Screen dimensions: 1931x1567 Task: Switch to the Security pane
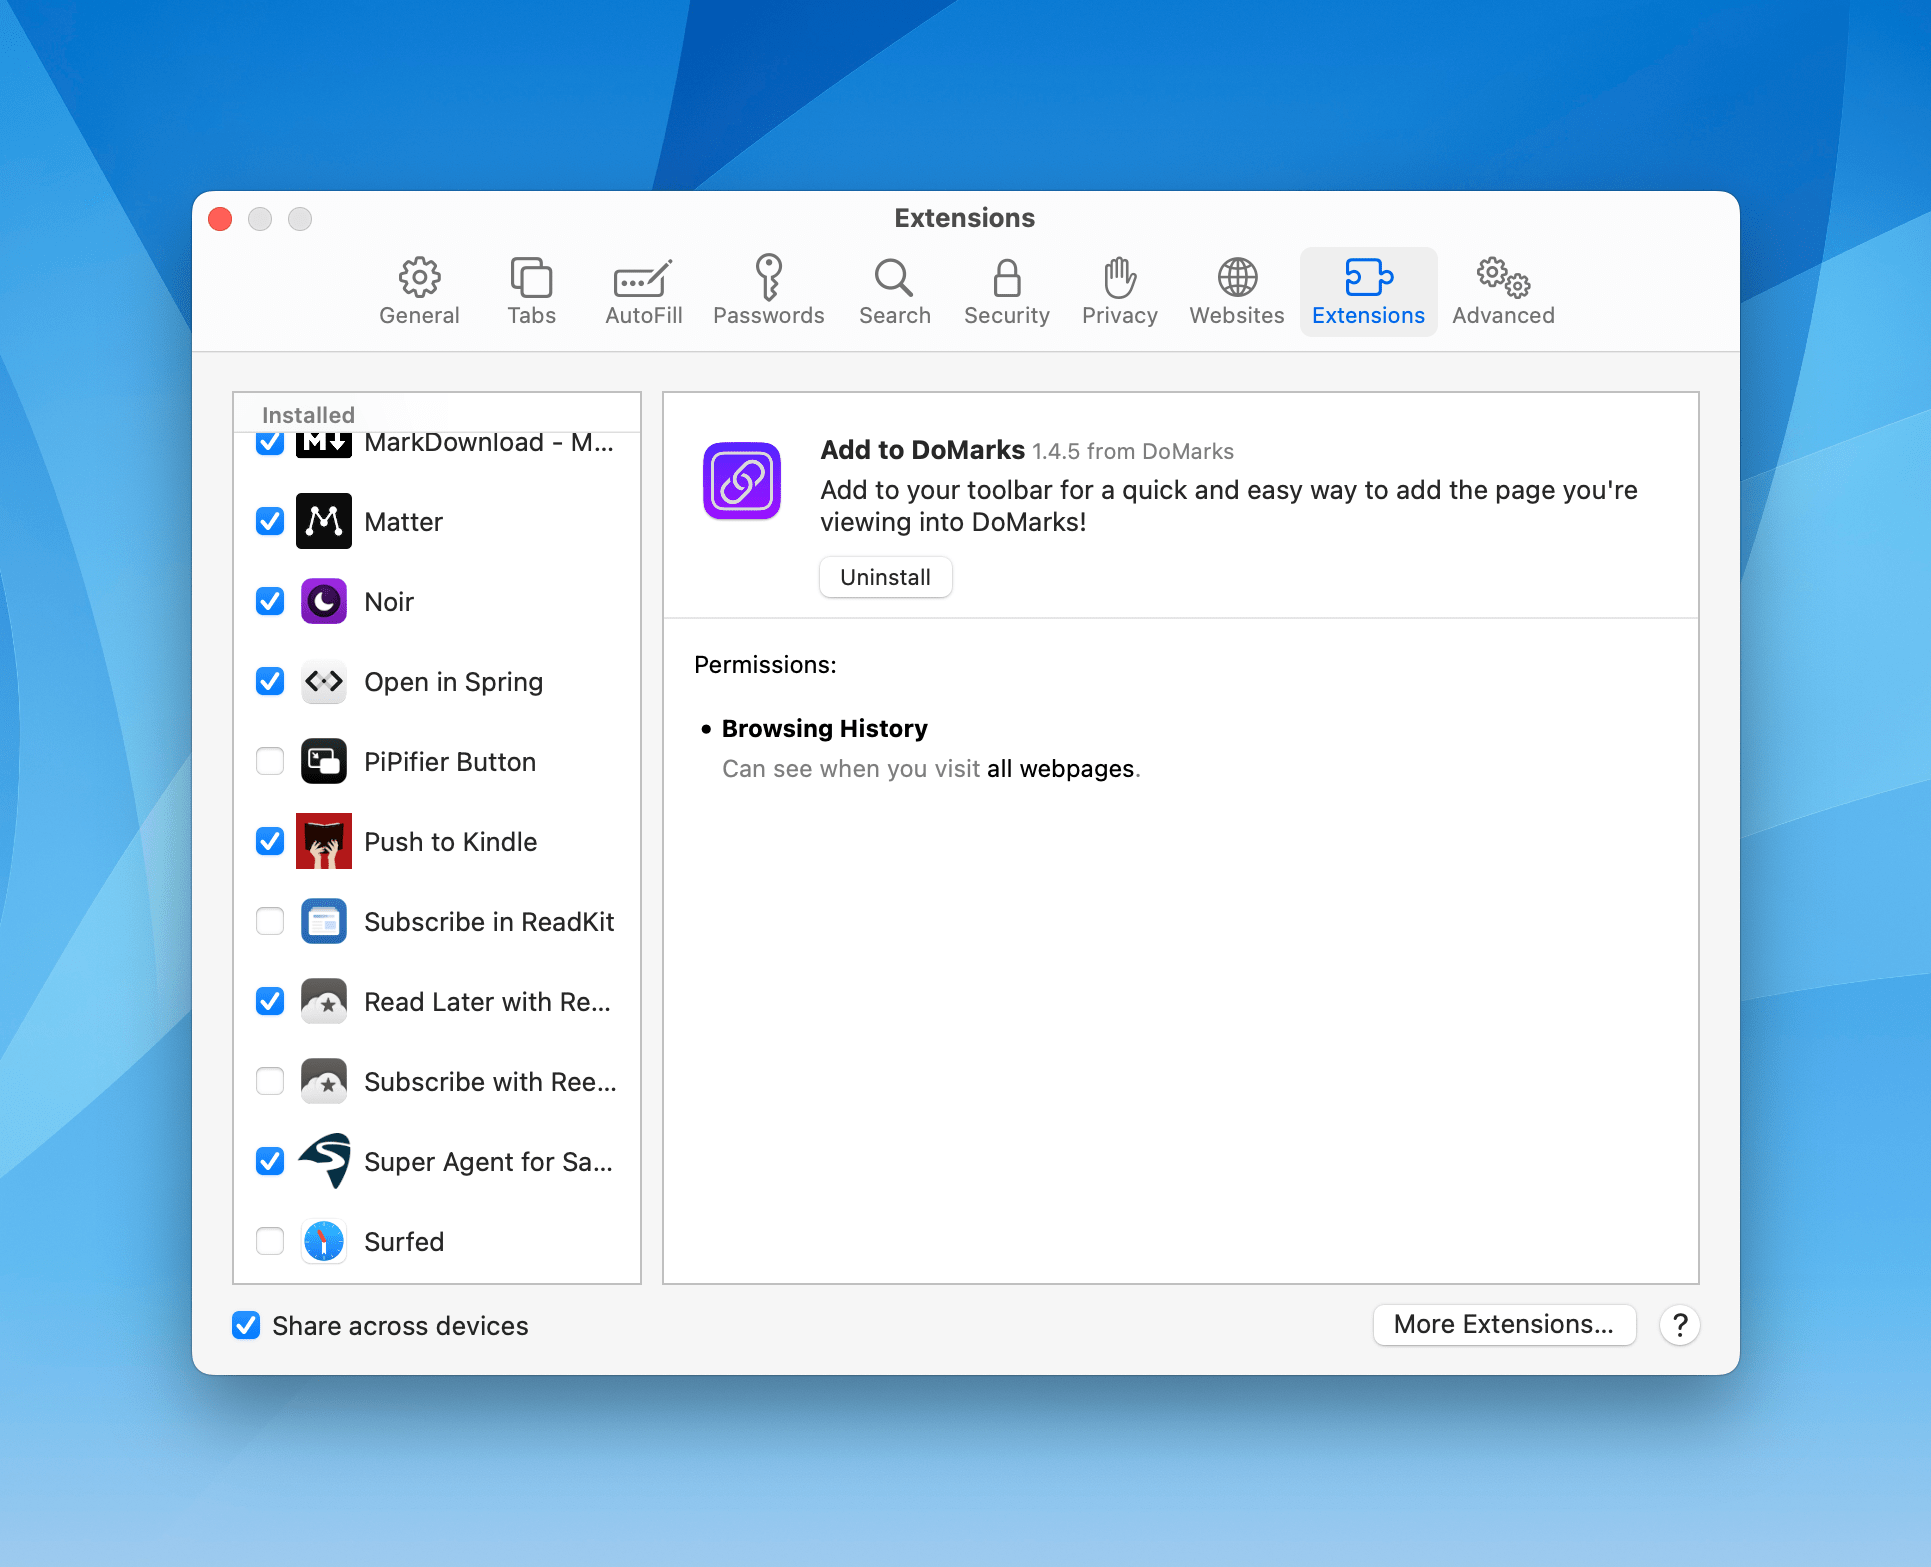[1006, 291]
